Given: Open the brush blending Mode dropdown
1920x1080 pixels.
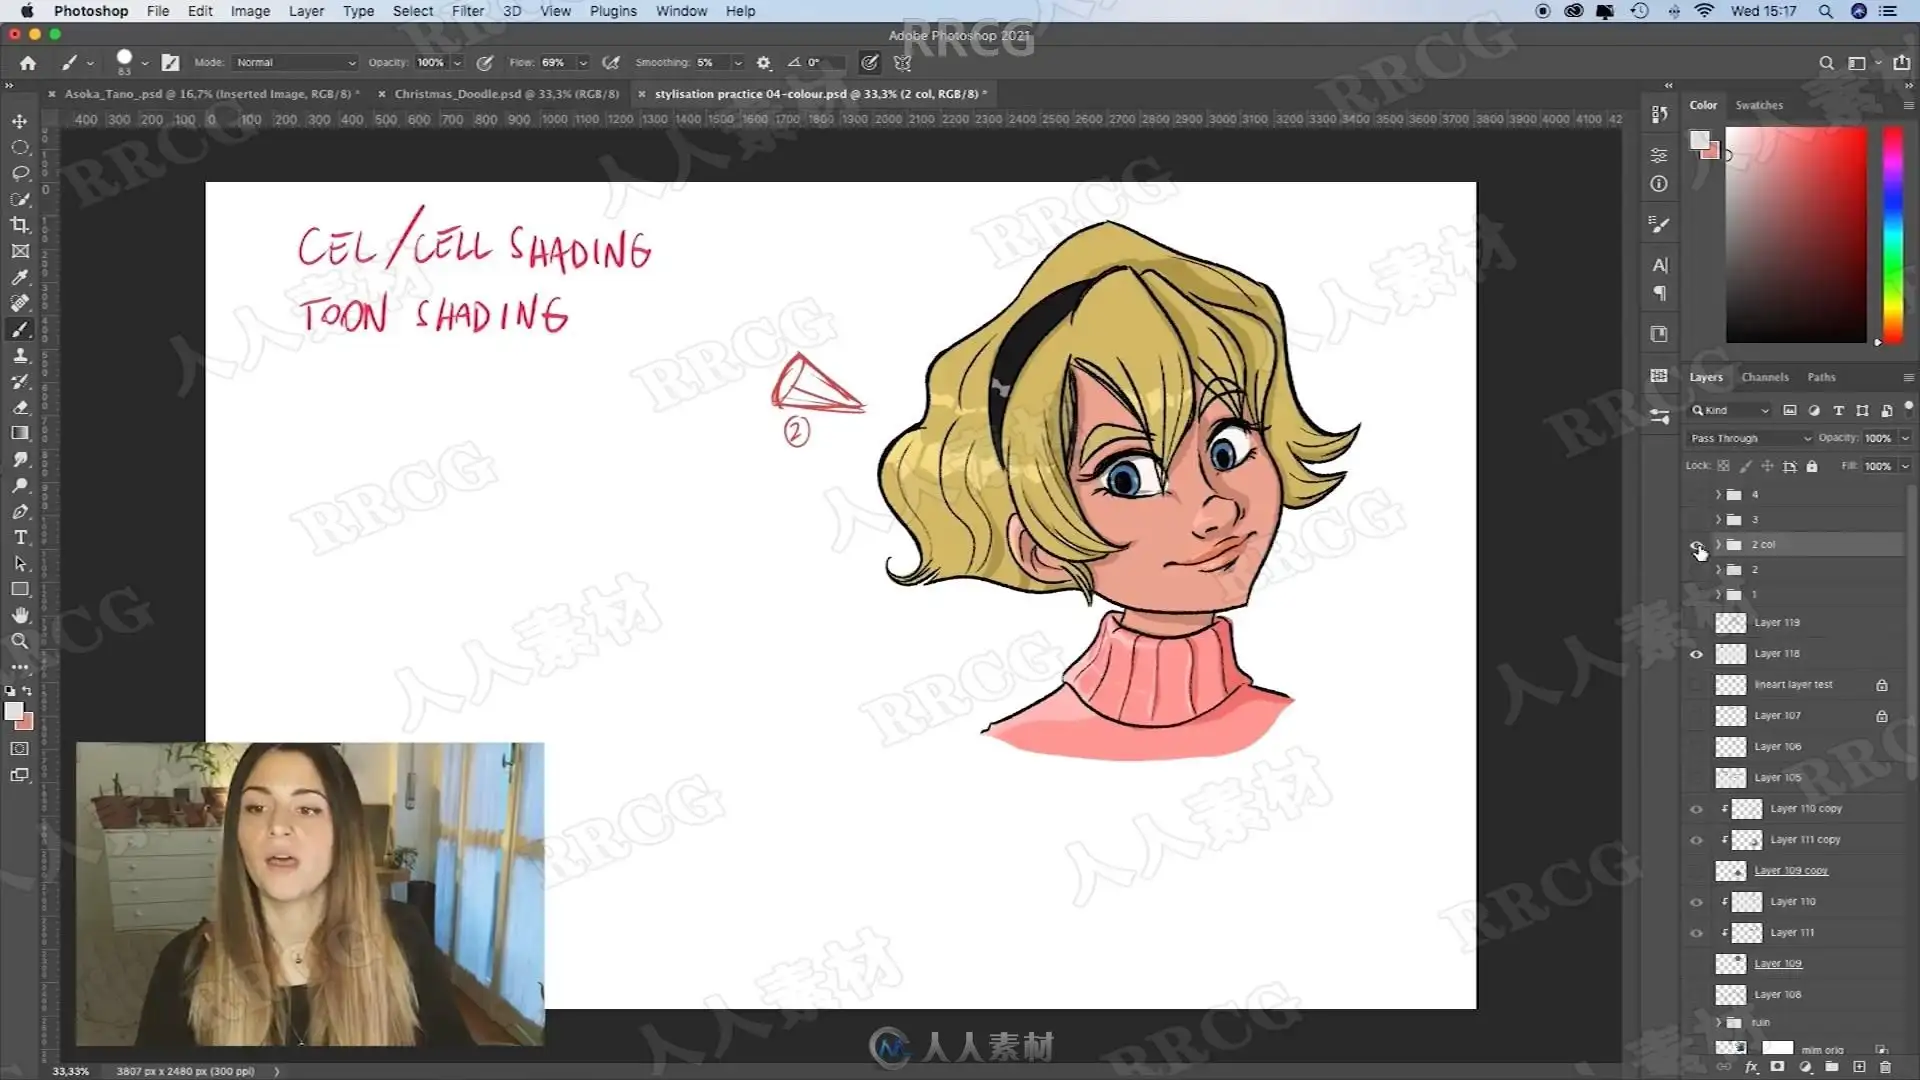Looking at the screenshot, I should (x=295, y=62).
